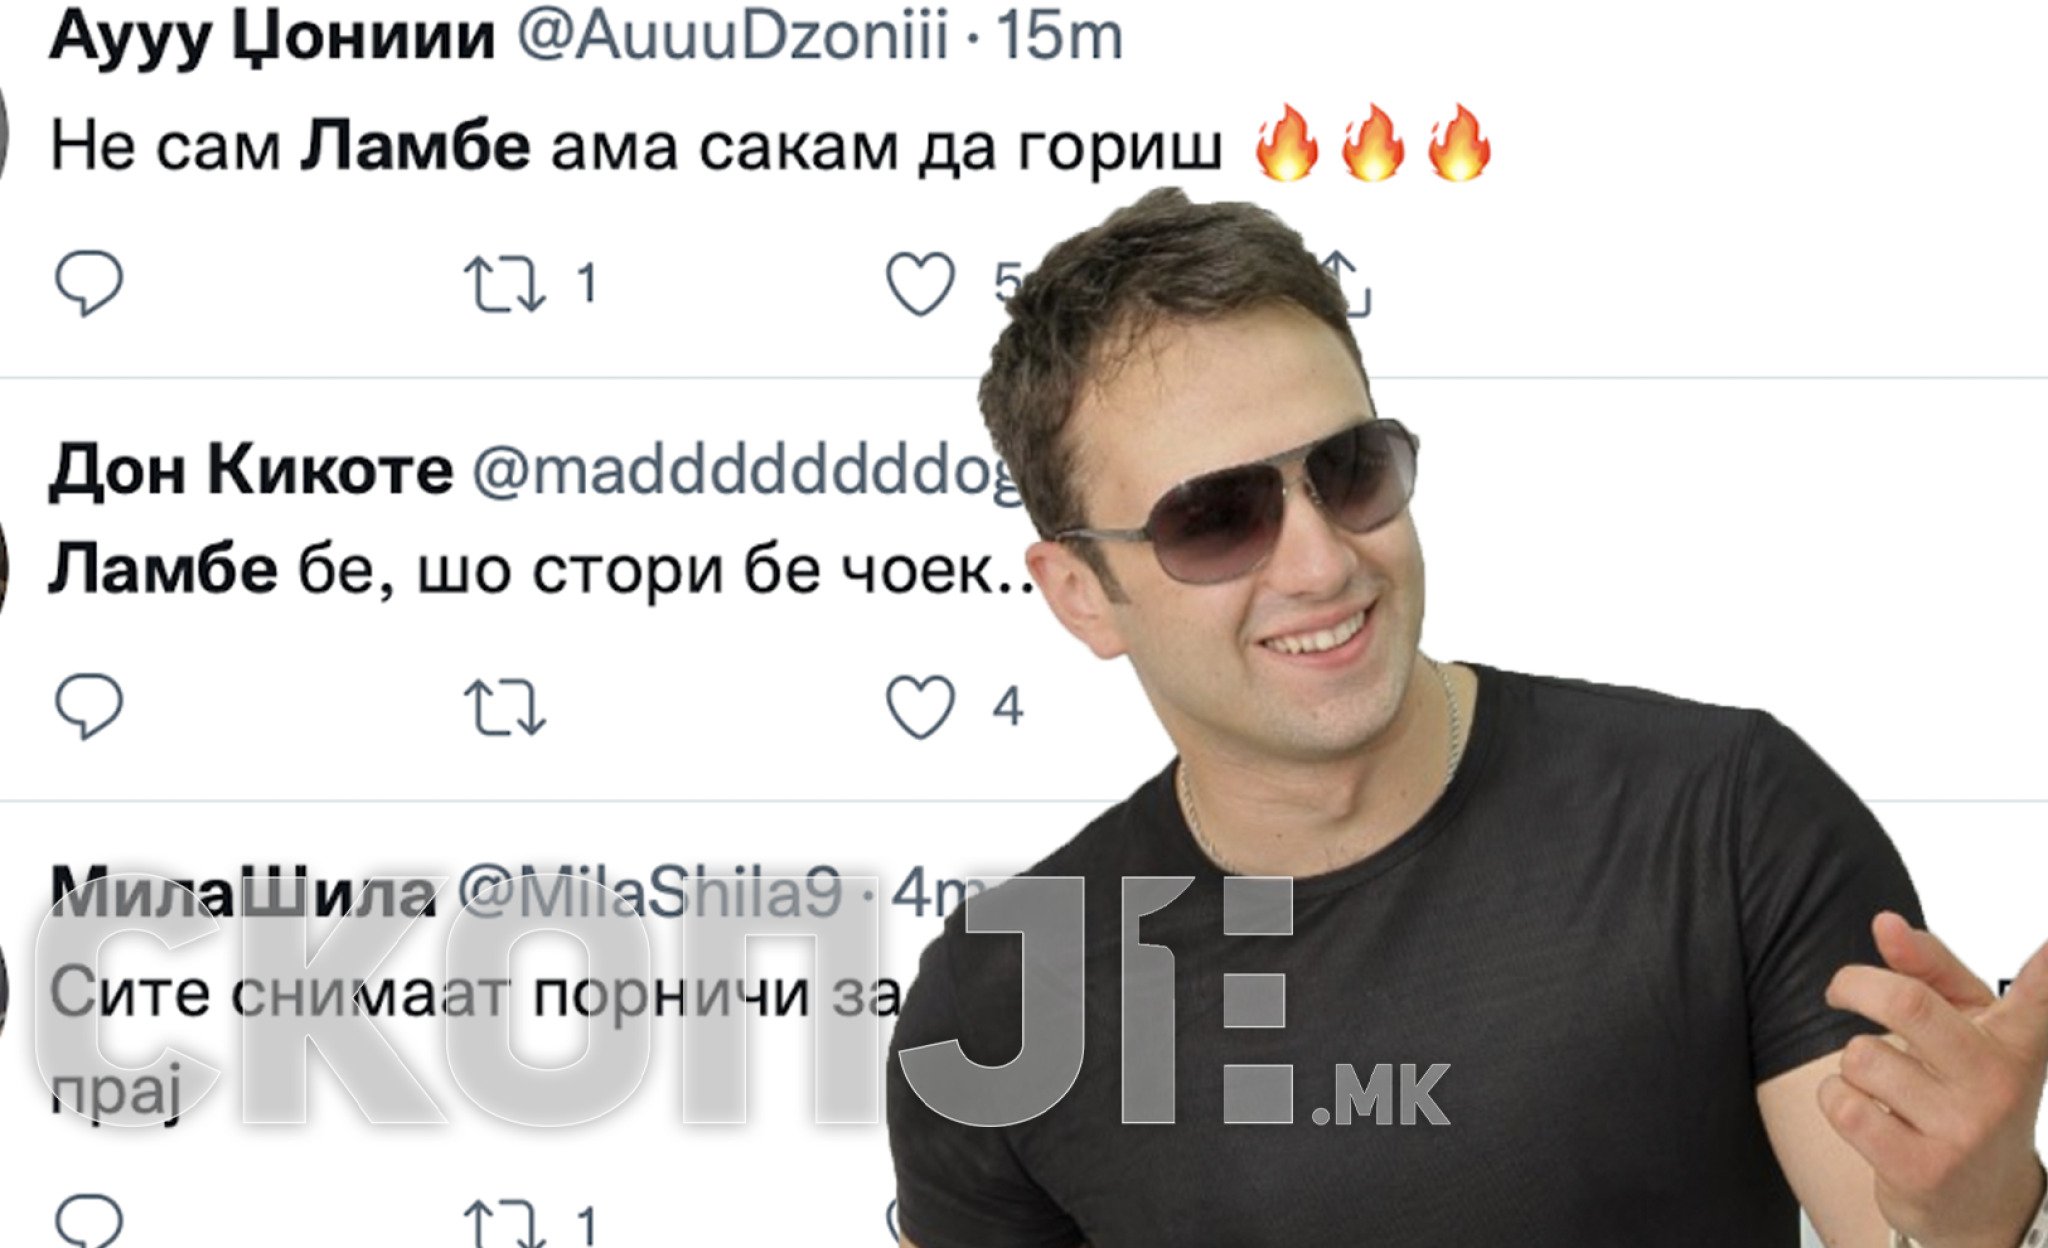Click the fire emojis in first tweet
The image size is (2048, 1248).
1373,143
